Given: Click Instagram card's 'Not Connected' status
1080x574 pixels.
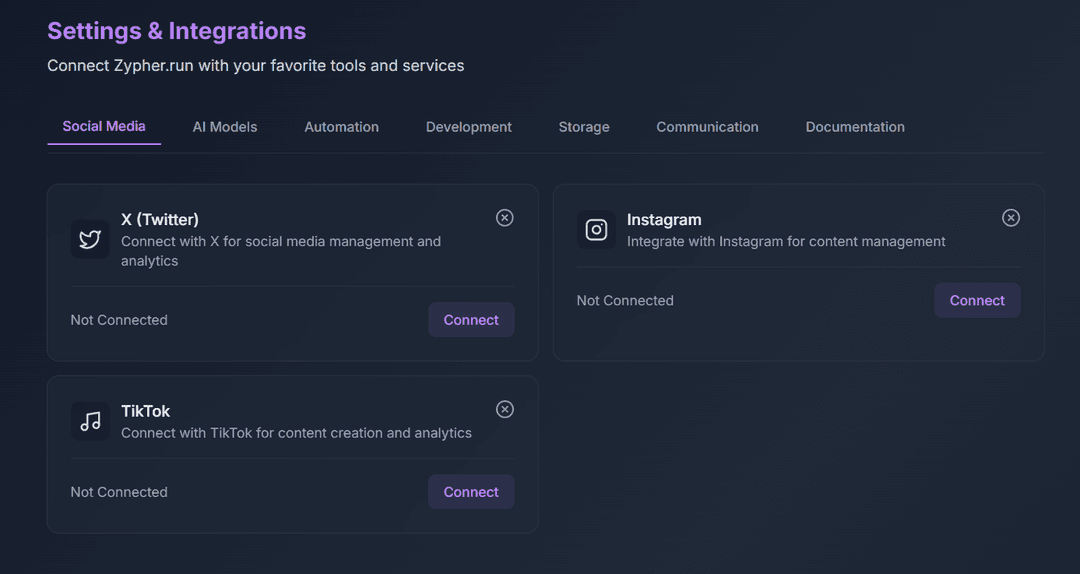Looking at the screenshot, I should point(625,300).
